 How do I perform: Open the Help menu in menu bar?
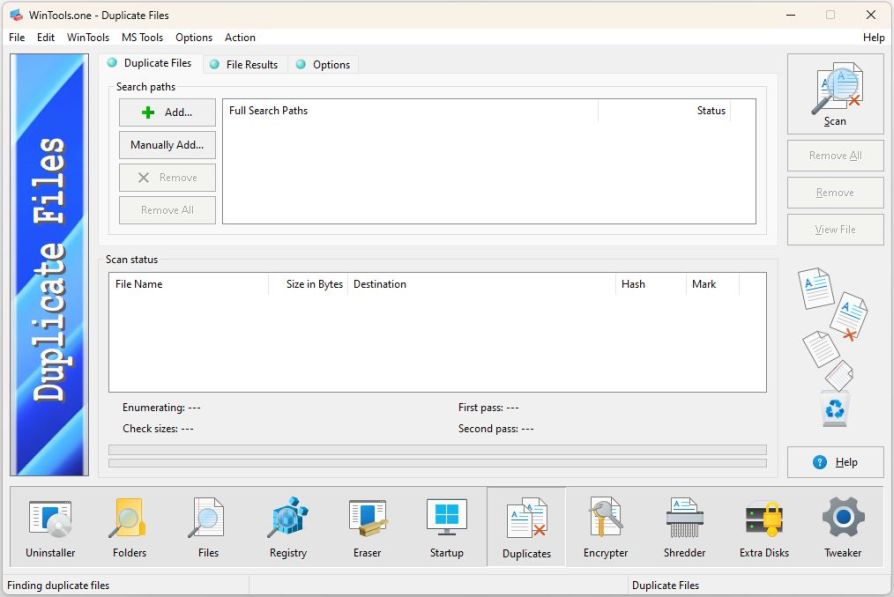tap(873, 37)
